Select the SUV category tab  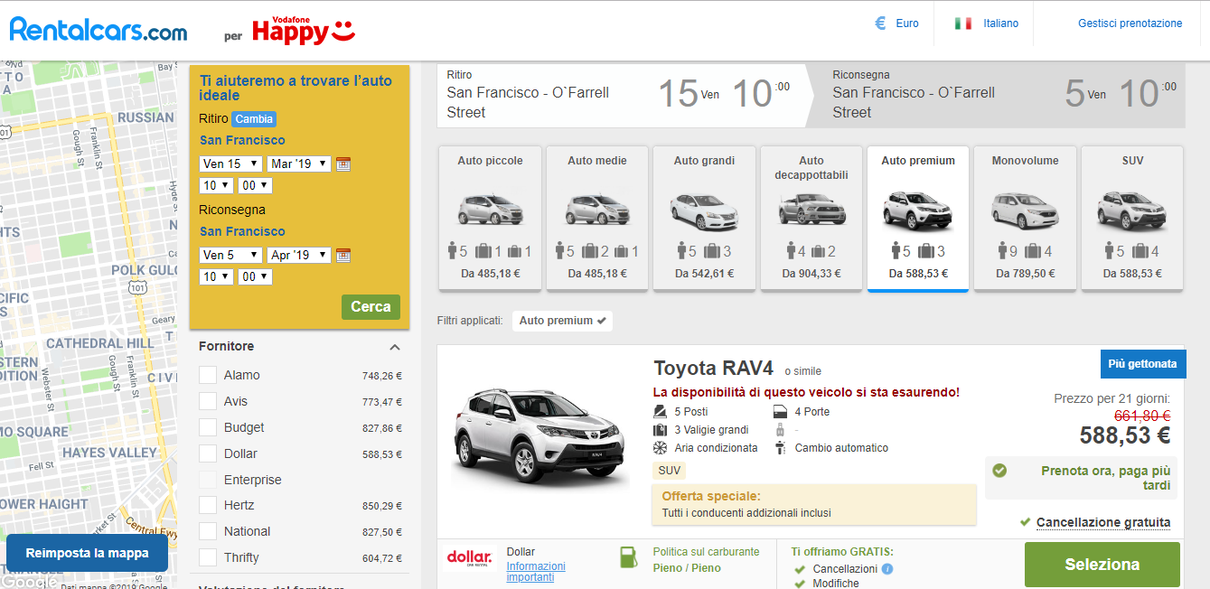pos(1132,219)
